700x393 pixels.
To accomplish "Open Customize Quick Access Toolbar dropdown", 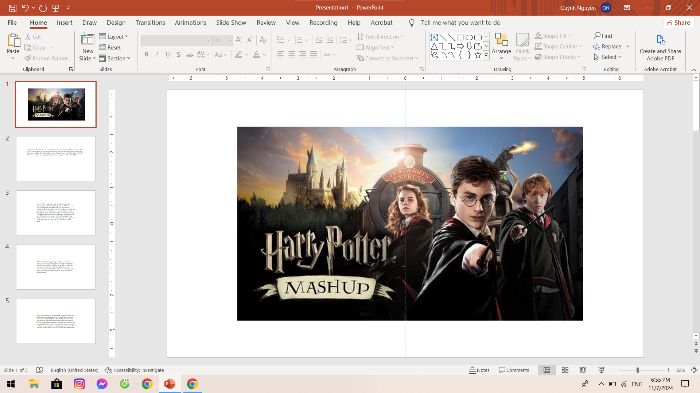I will pyautogui.click(x=68, y=8).
